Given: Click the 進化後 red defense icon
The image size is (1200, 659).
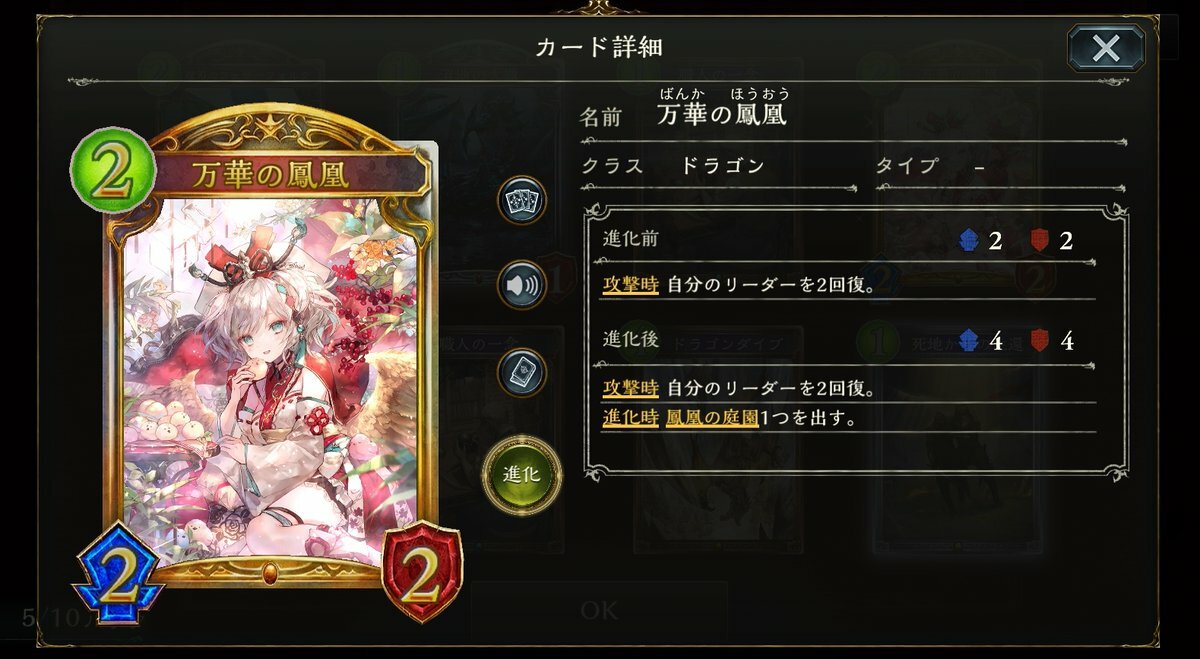Looking at the screenshot, I should click(1041, 341).
